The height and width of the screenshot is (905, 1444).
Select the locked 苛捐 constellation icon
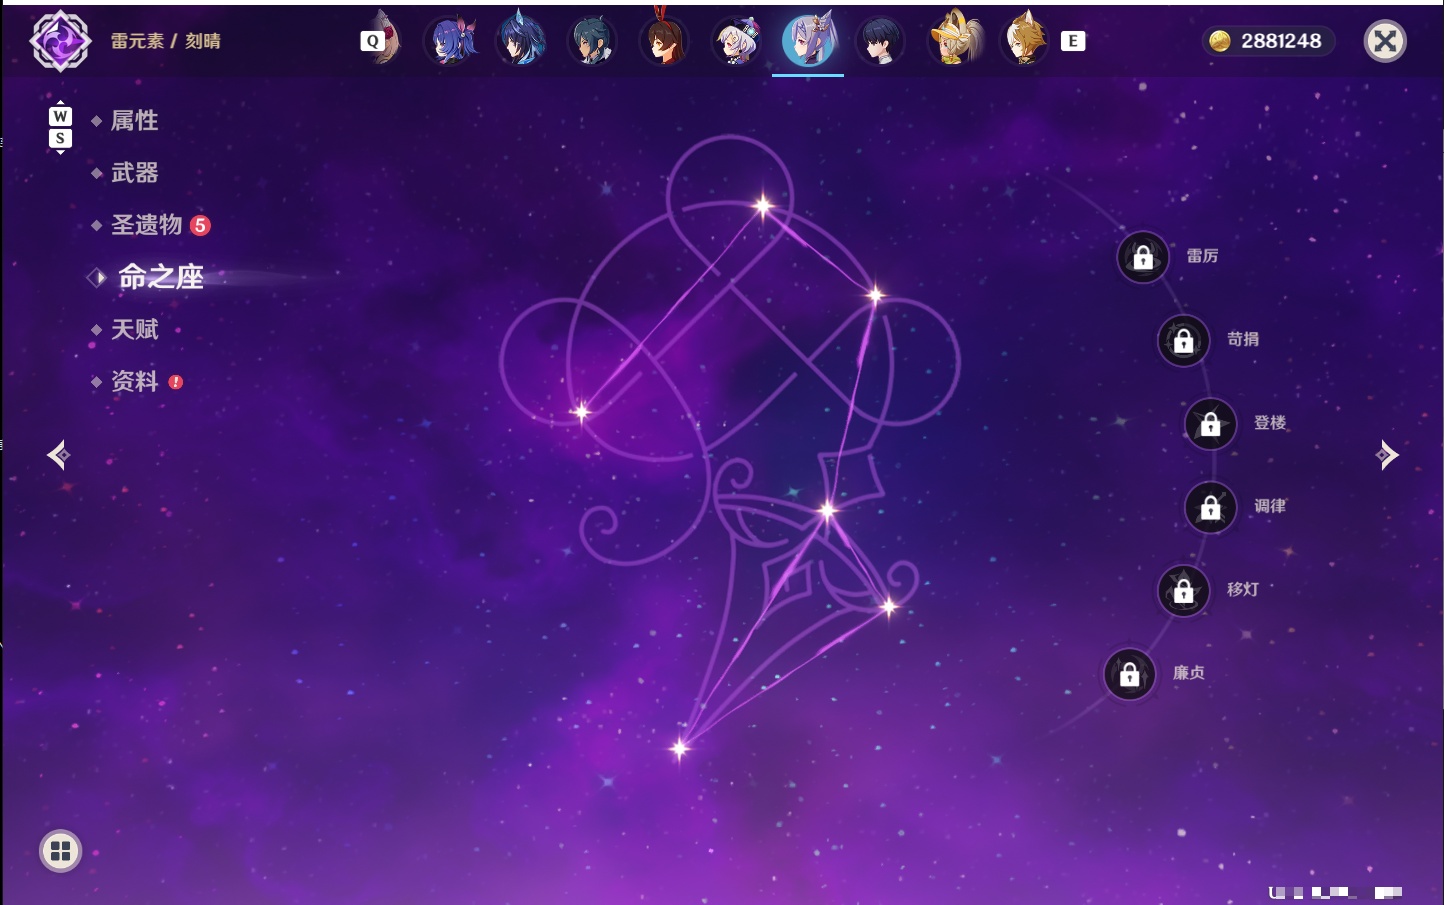click(1184, 340)
